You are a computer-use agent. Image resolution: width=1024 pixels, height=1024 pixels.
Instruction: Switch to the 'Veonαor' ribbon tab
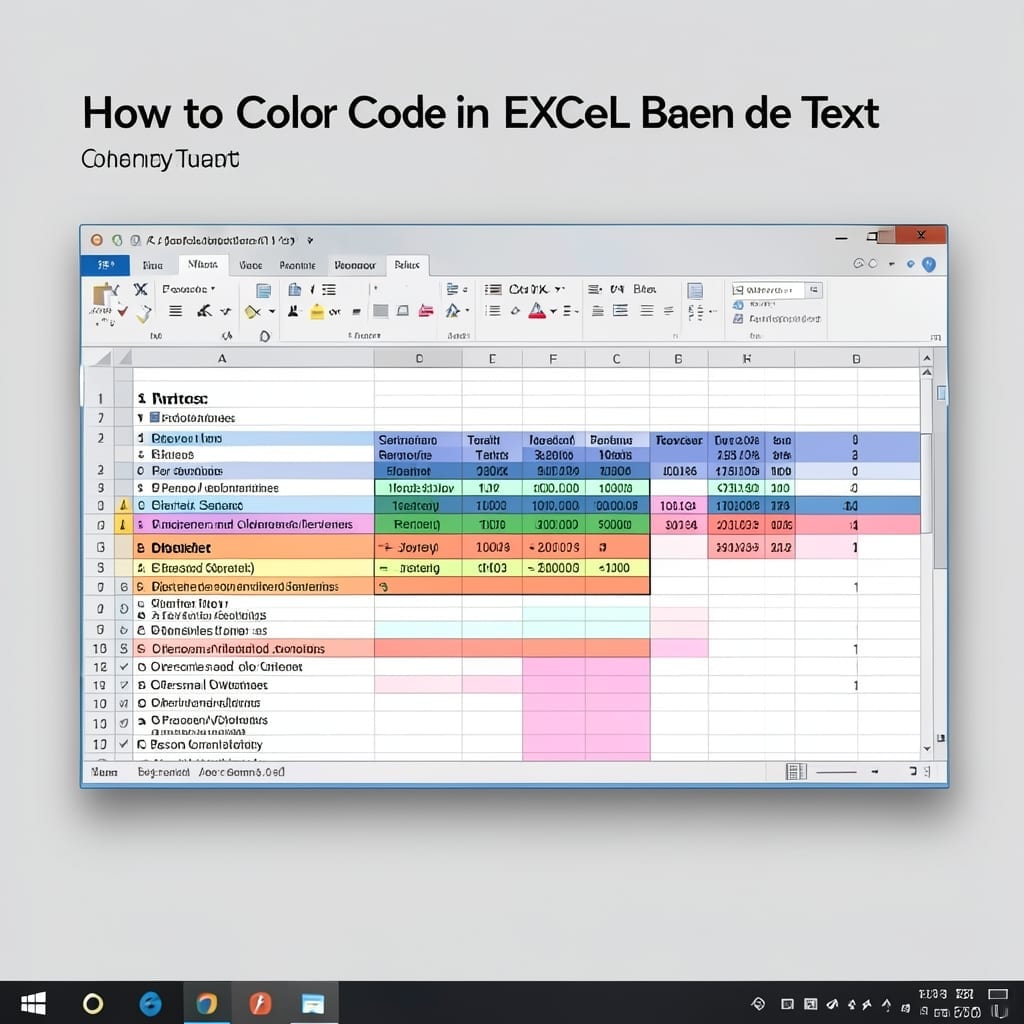tap(355, 265)
